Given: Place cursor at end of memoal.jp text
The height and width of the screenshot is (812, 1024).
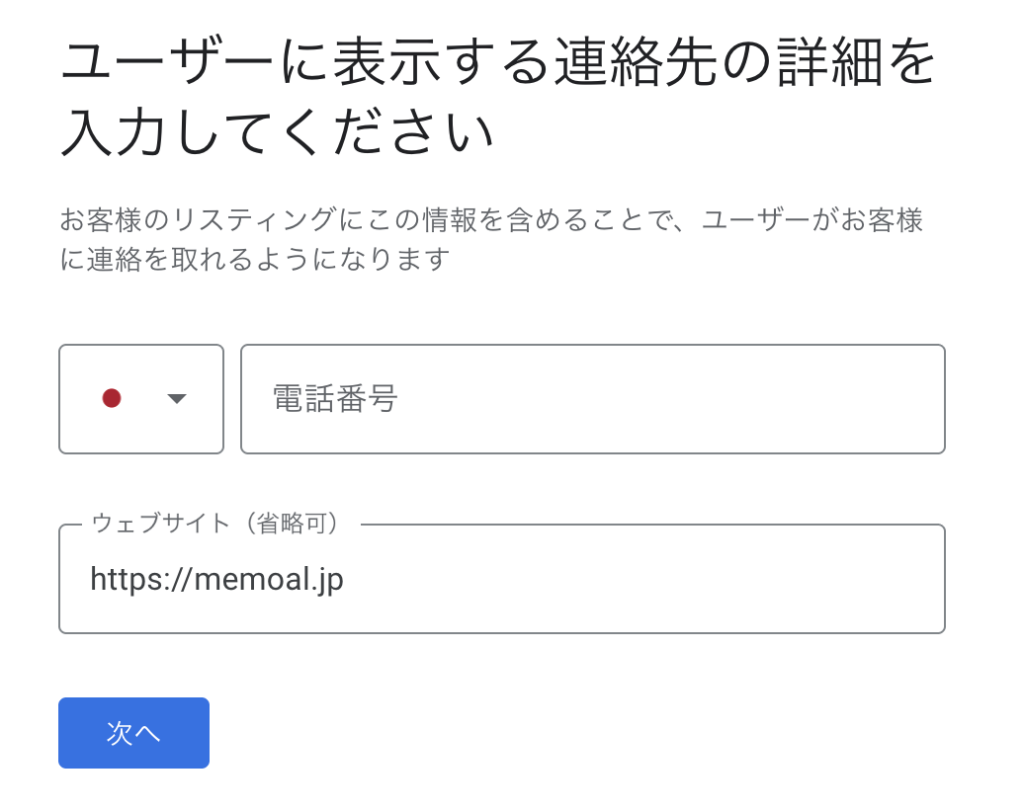Looking at the screenshot, I should point(344,579).
